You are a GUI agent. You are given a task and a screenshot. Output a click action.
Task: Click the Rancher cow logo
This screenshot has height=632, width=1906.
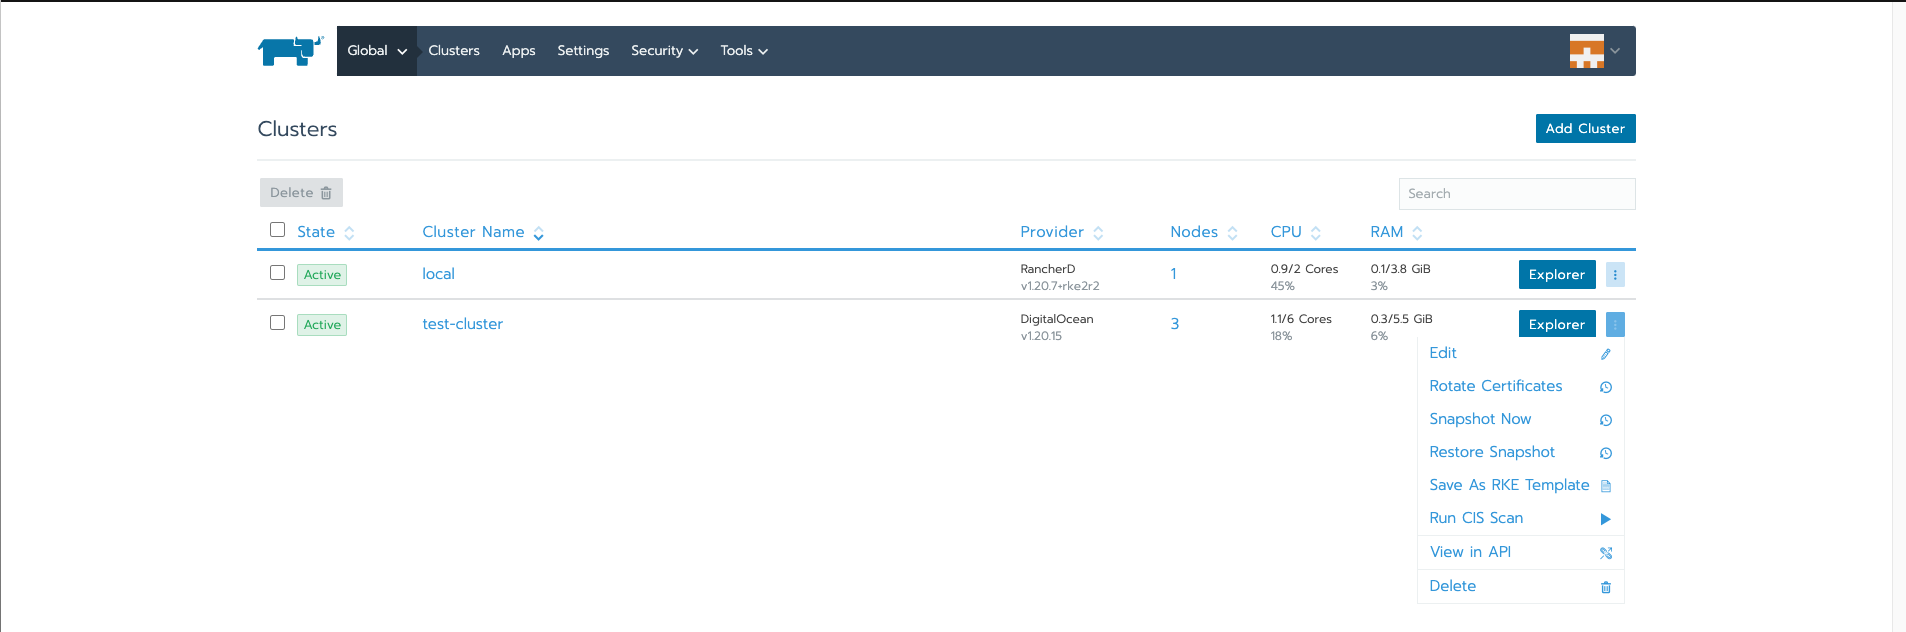tap(290, 50)
